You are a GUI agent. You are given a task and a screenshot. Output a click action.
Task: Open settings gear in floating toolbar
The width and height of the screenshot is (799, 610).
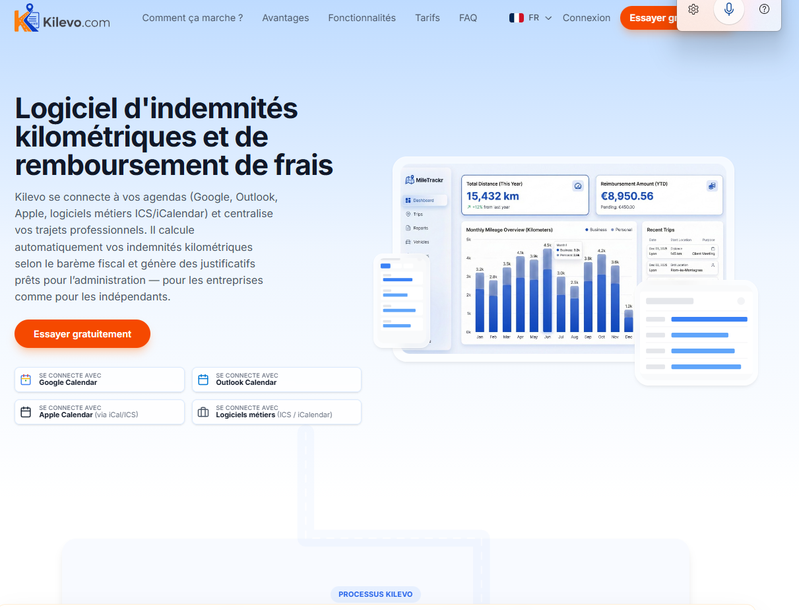pyautogui.click(x=694, y=9)
